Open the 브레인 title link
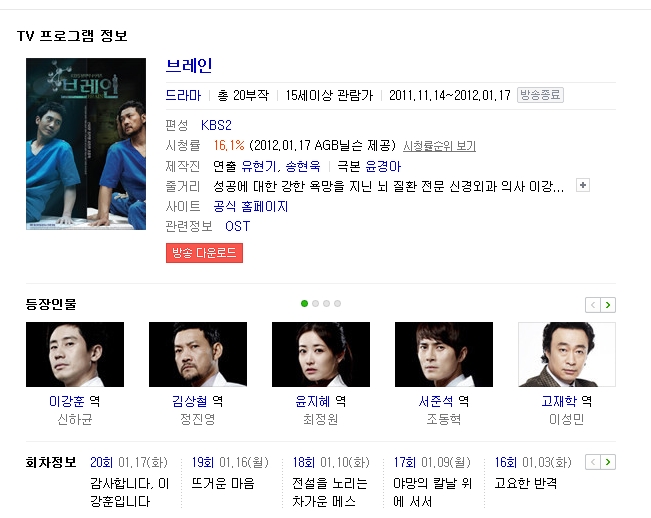The image size is (651, 518). pos(189,66)
